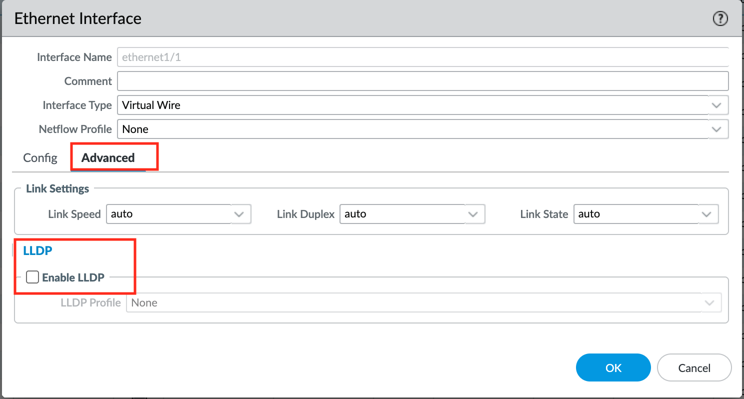The width and height of the screenshot is (744, 399).
Task: Open the help question mark icon
Action: (720, 19)
